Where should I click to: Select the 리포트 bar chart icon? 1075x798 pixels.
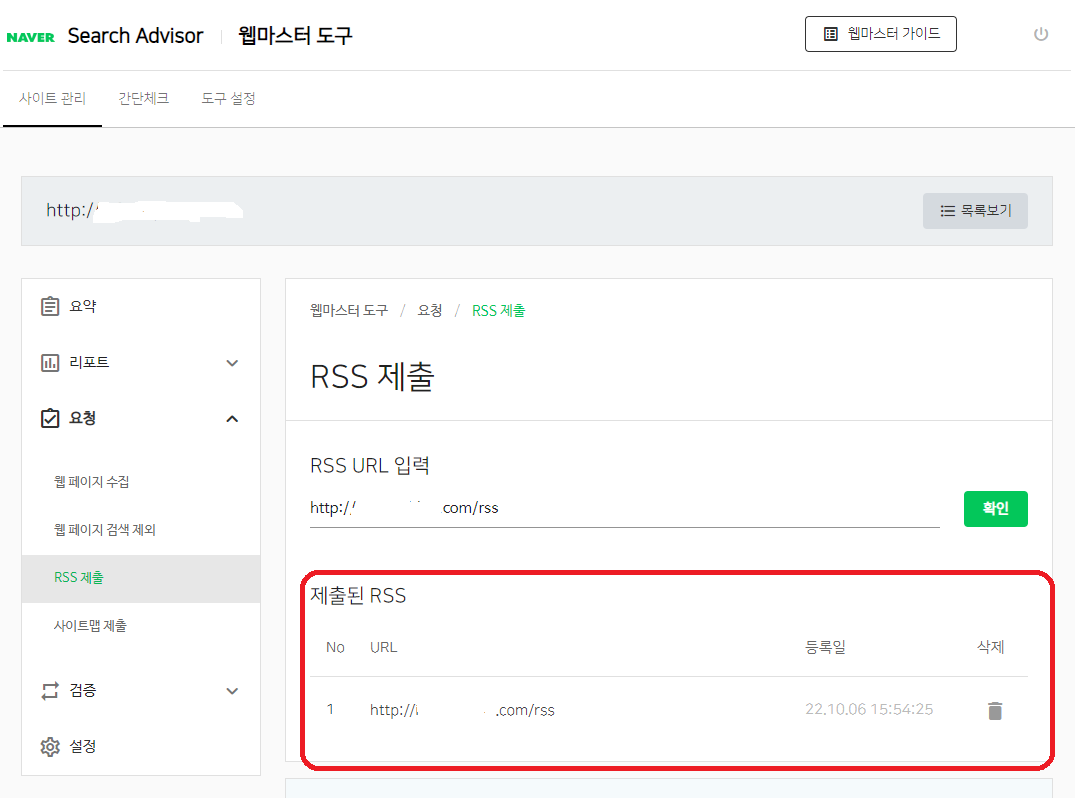click(50, 362)
